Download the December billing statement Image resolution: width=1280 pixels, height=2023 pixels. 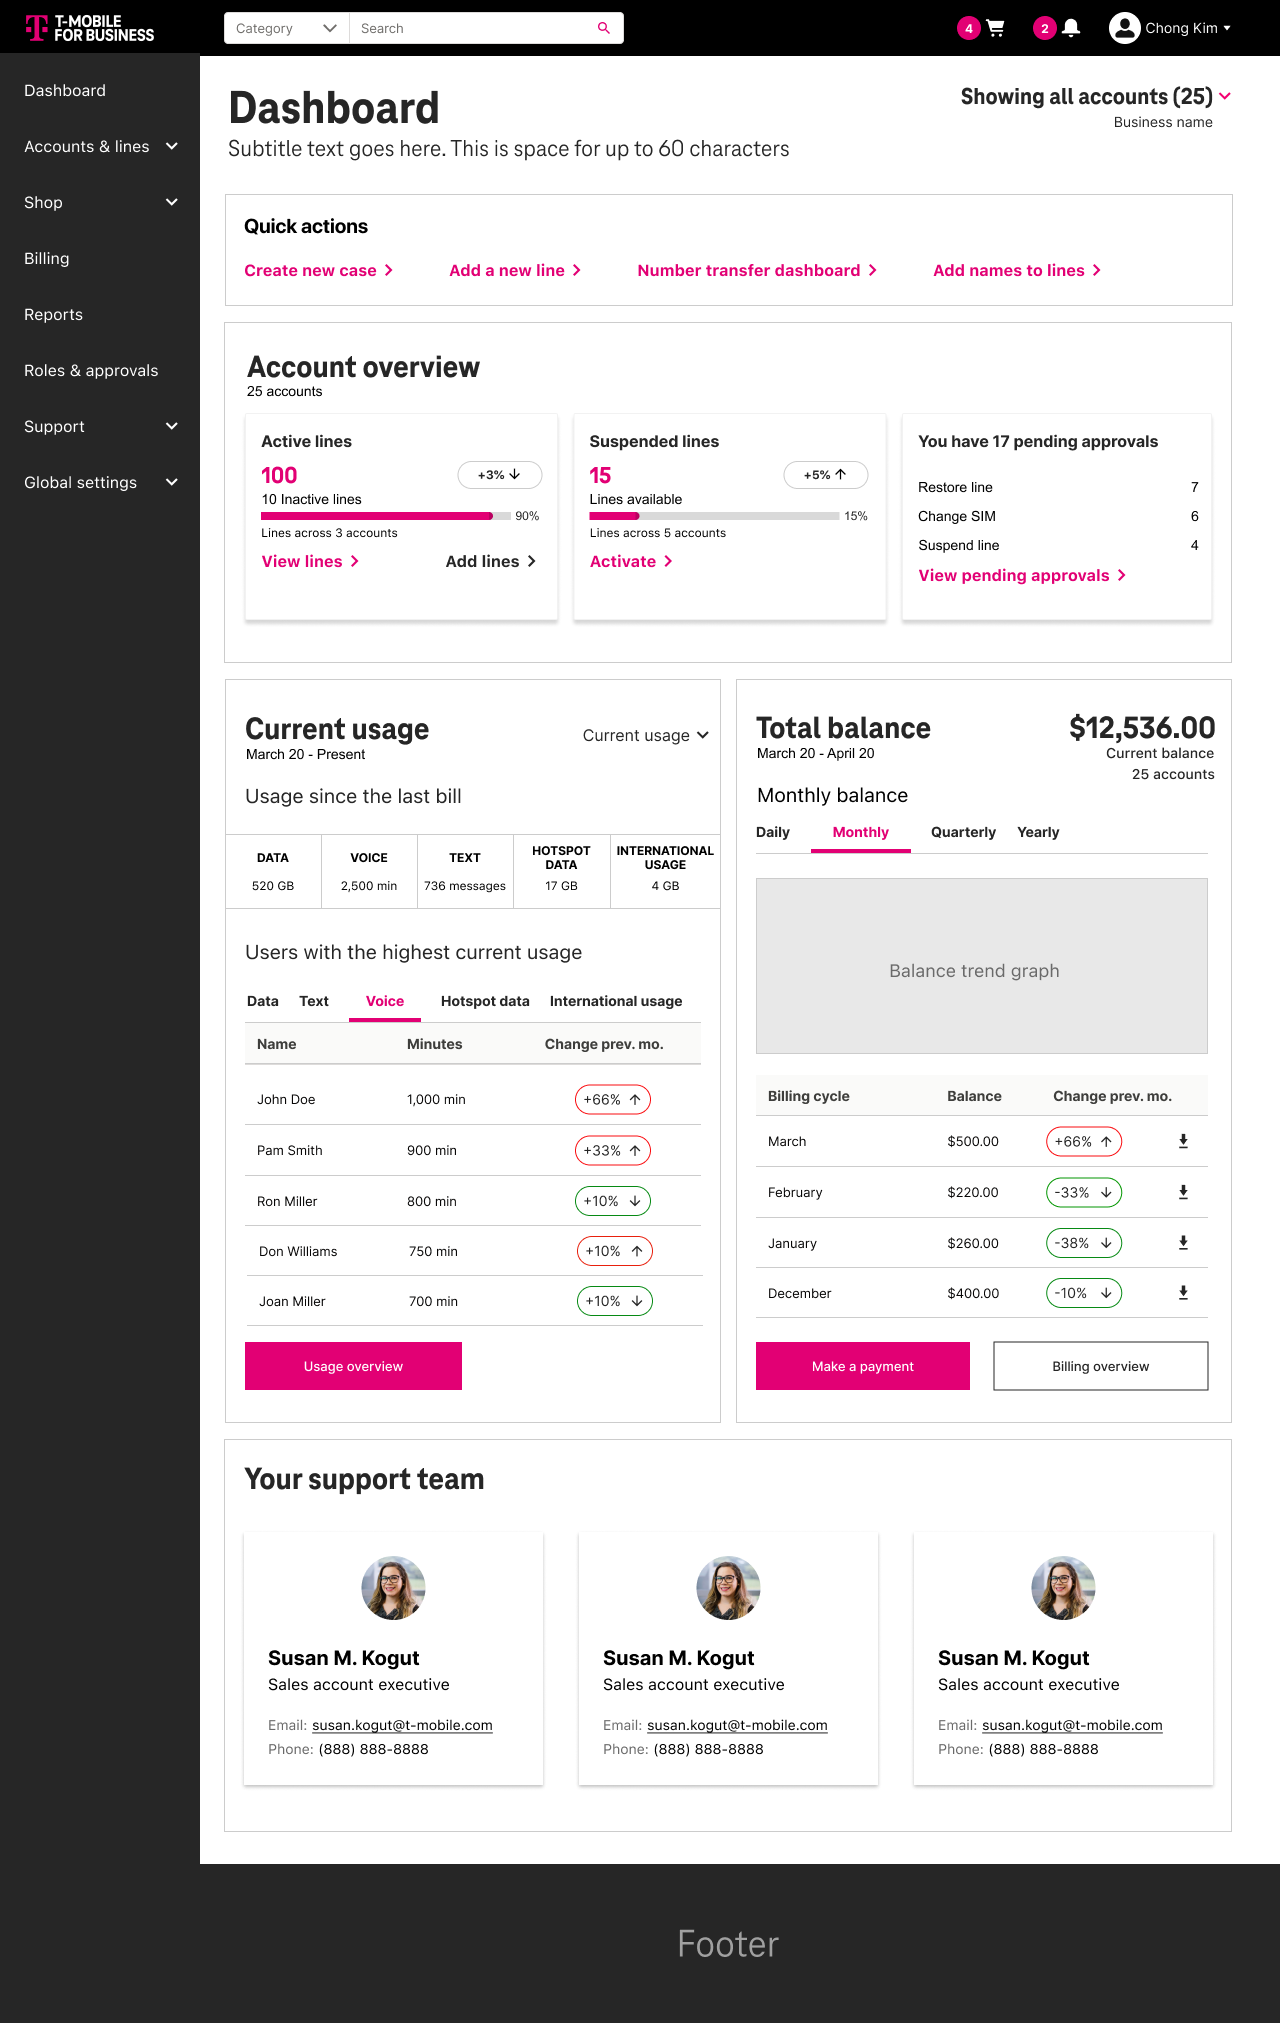1183,1293
